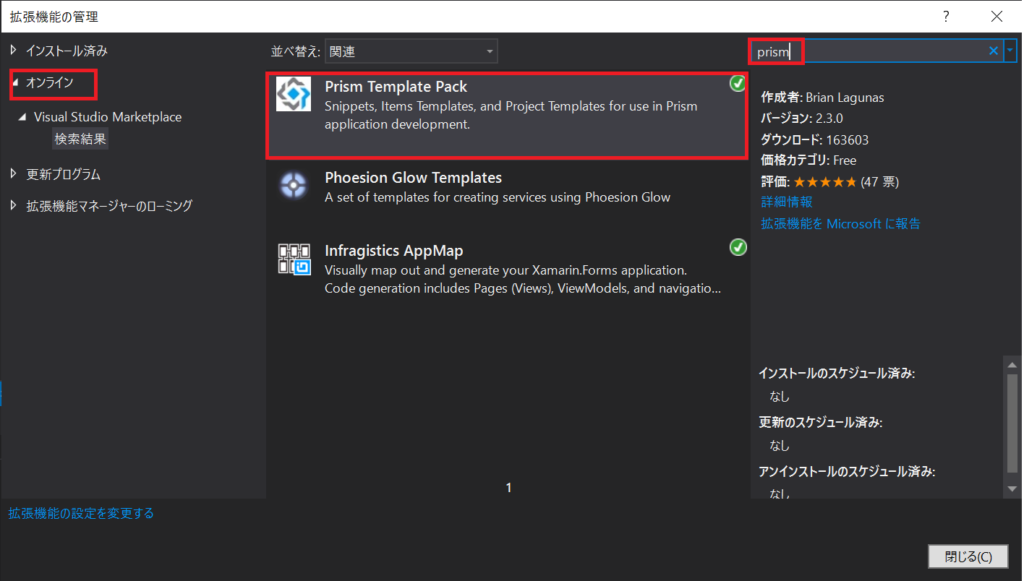
Task: Click the green installed checkmark on Infragistics AppMap
Action: [x=738, y=247]
